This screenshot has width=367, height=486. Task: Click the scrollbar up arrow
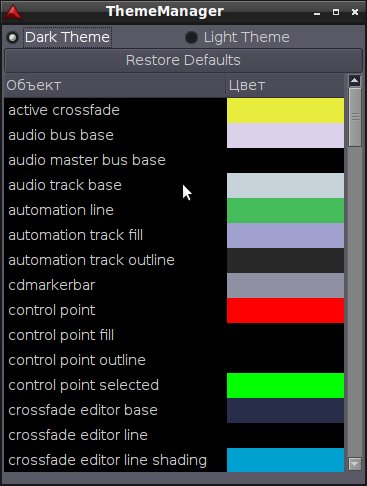355,81
